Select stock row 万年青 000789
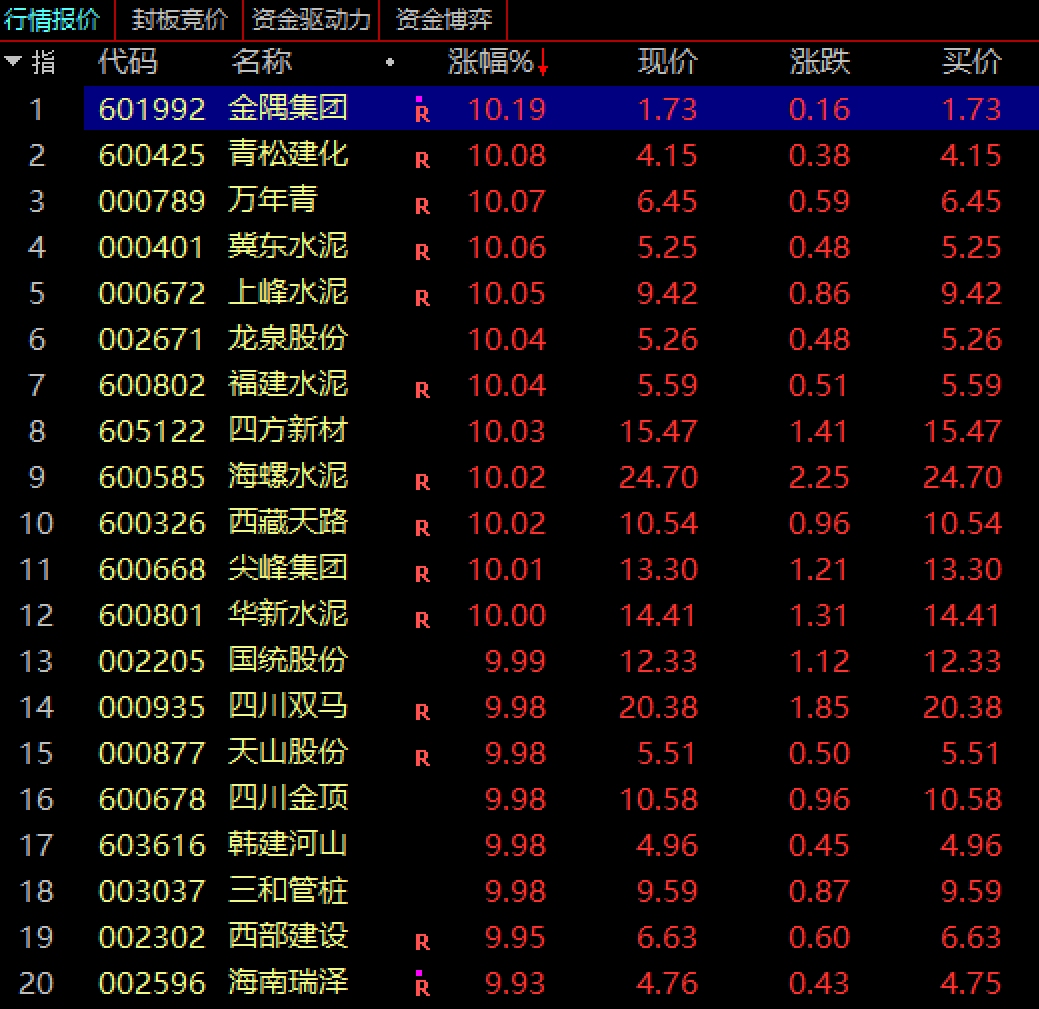Screen dimensions: 1039x1009 coord(272,201)
